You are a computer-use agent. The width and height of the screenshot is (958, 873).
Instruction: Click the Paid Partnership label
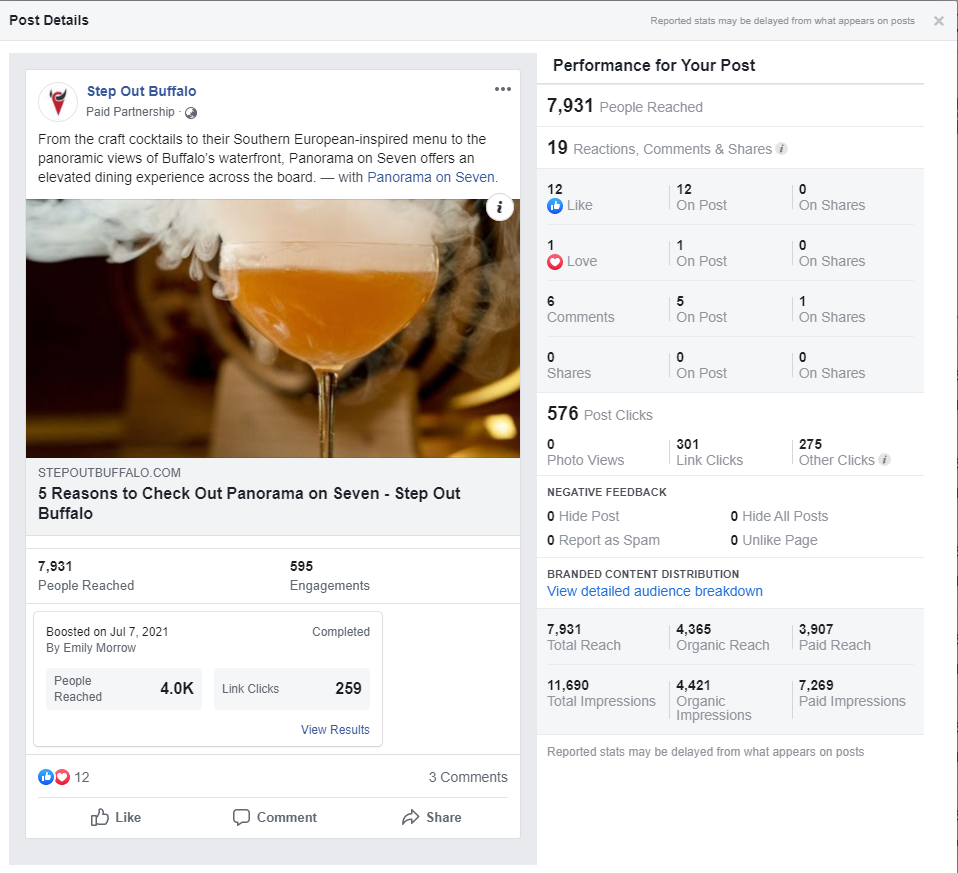click(130, 112)
